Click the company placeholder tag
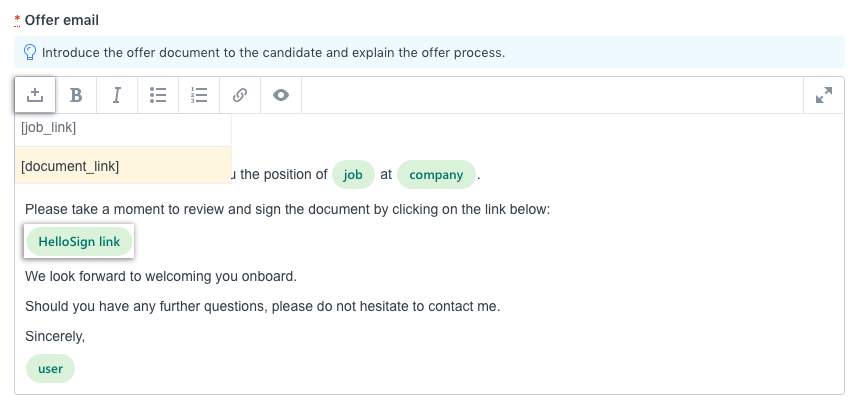Screen dimensions: 858x407 [x=436, y=175]
